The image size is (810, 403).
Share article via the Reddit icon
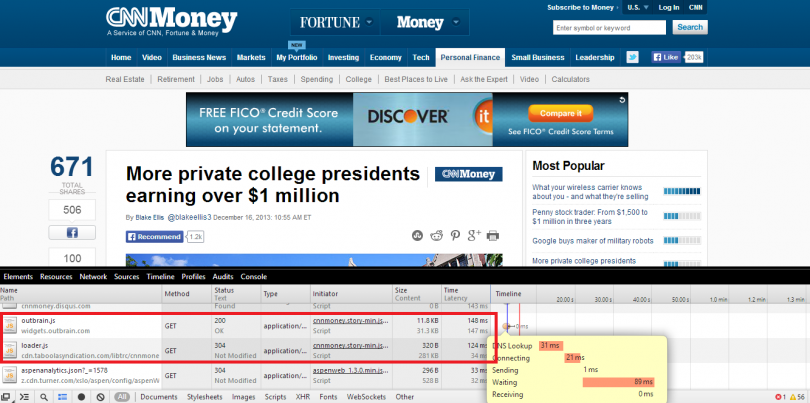coord(437,236)
